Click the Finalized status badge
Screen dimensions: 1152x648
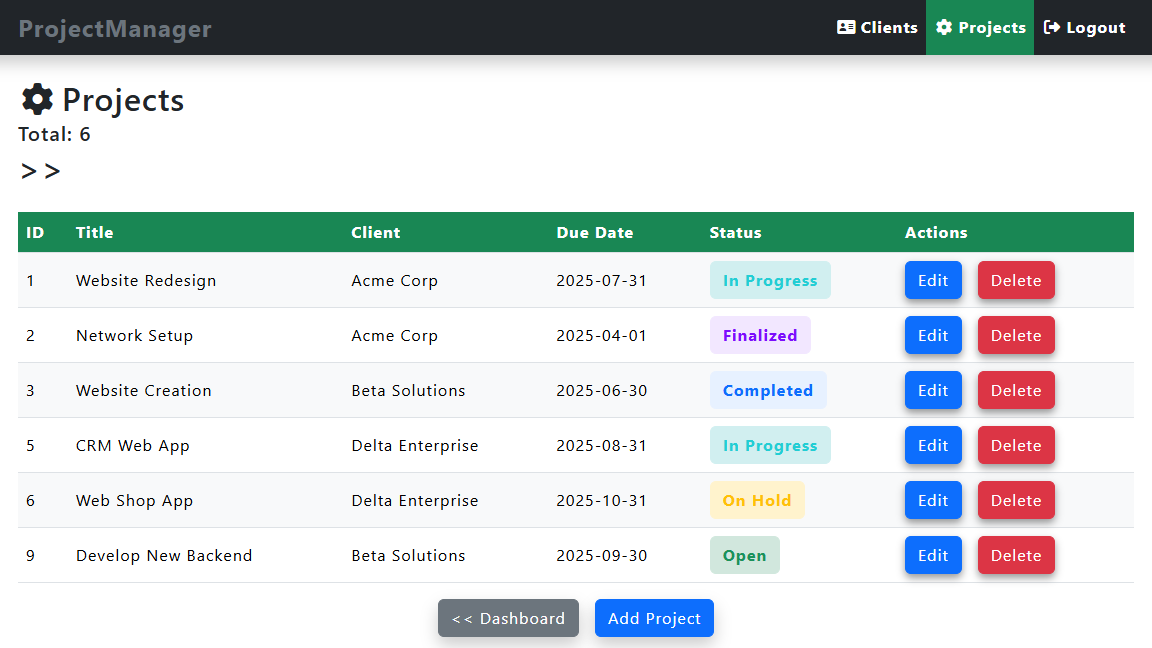[x=760, y=335]
